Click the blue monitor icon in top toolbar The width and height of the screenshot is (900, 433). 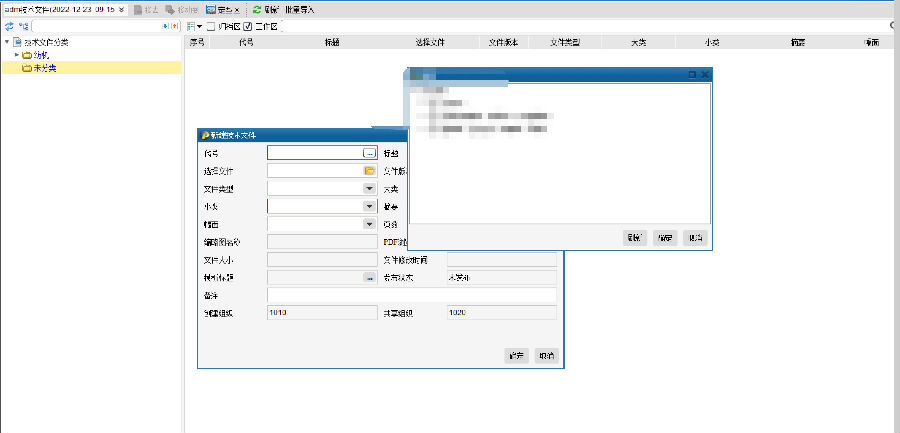point(211,10)
